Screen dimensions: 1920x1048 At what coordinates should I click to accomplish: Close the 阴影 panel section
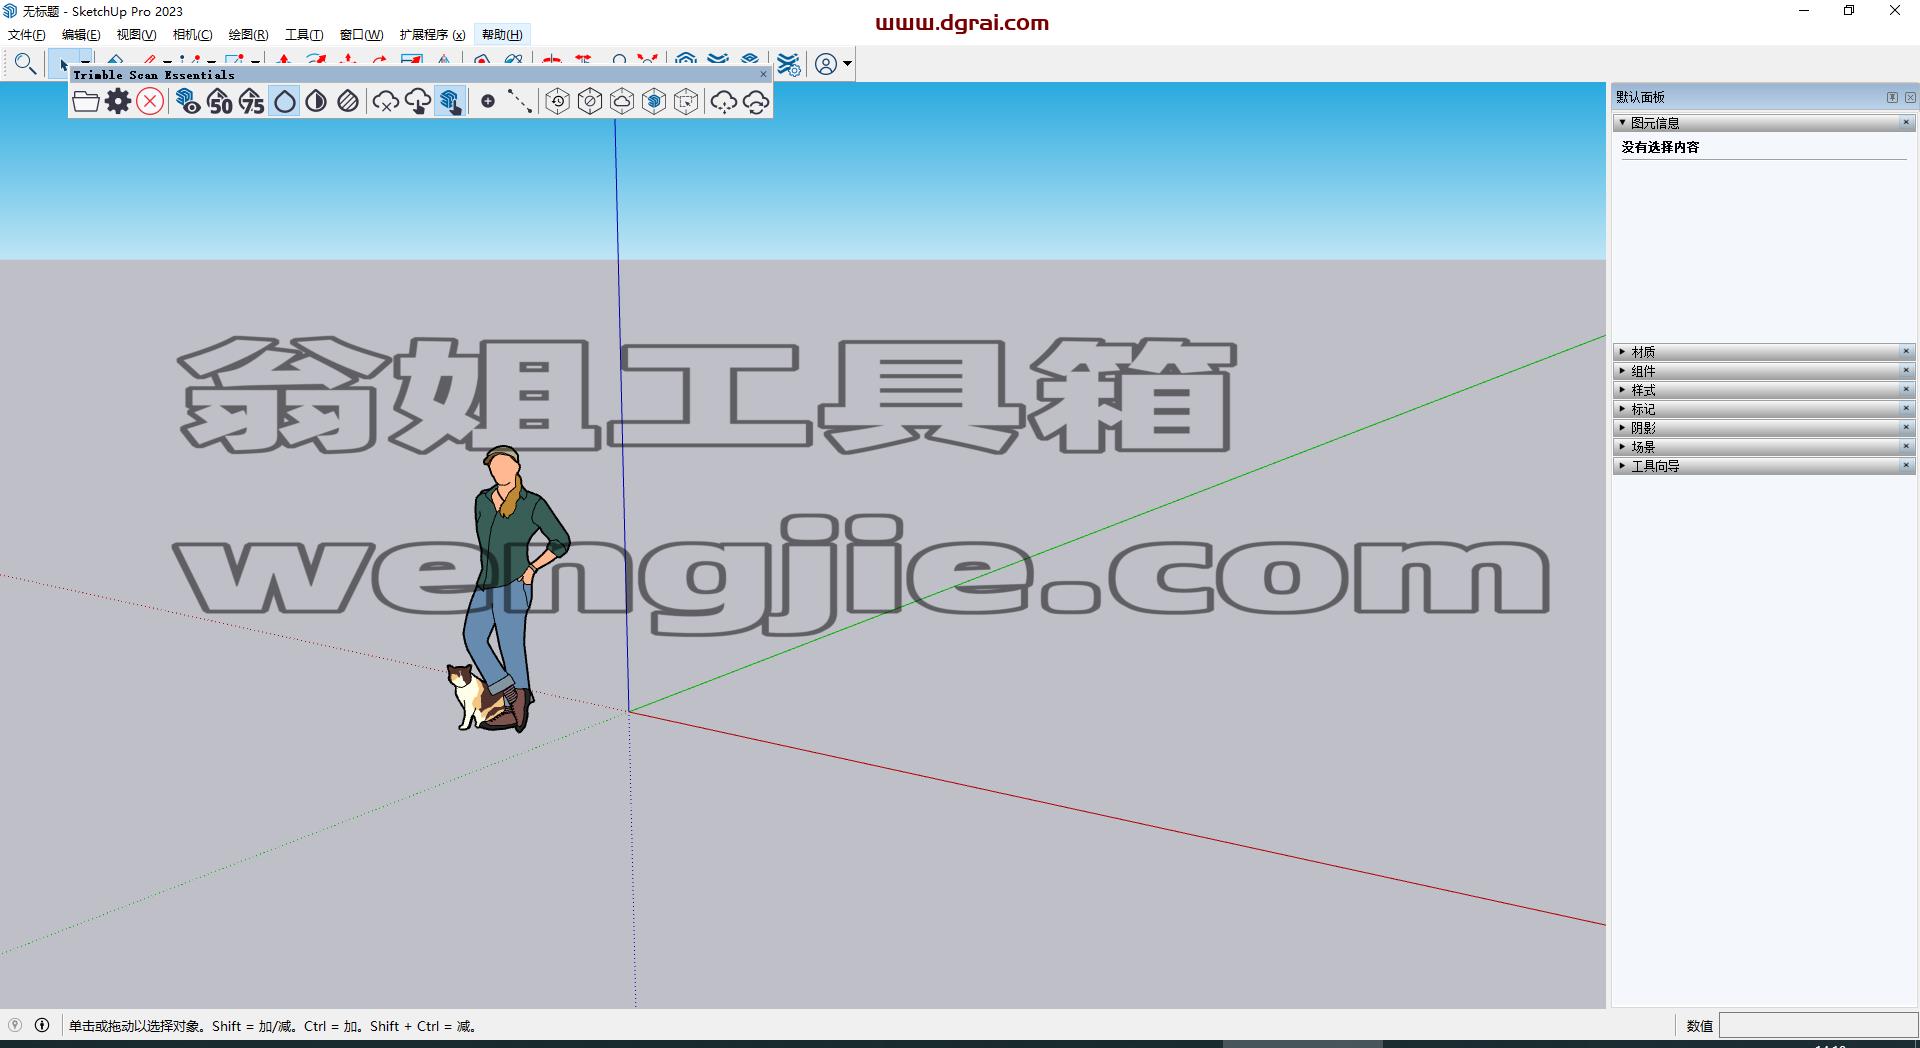click(x=1906, y=427)
